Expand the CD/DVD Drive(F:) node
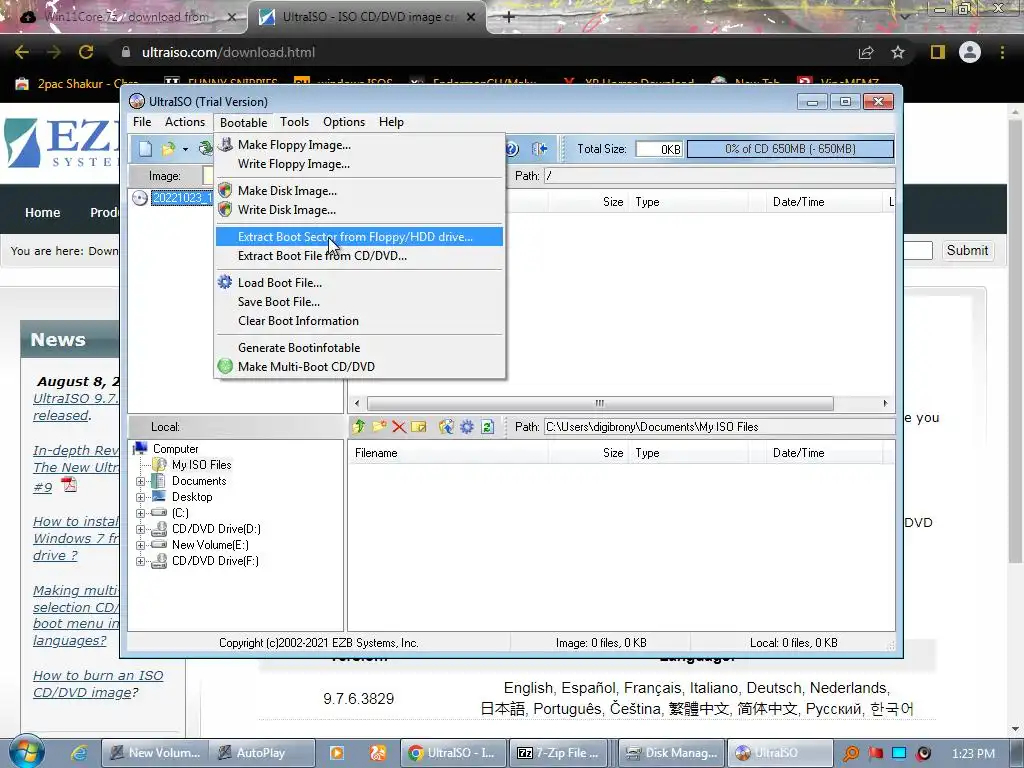This screenshot has width=1024, height=768. click(x=140, y=561)
